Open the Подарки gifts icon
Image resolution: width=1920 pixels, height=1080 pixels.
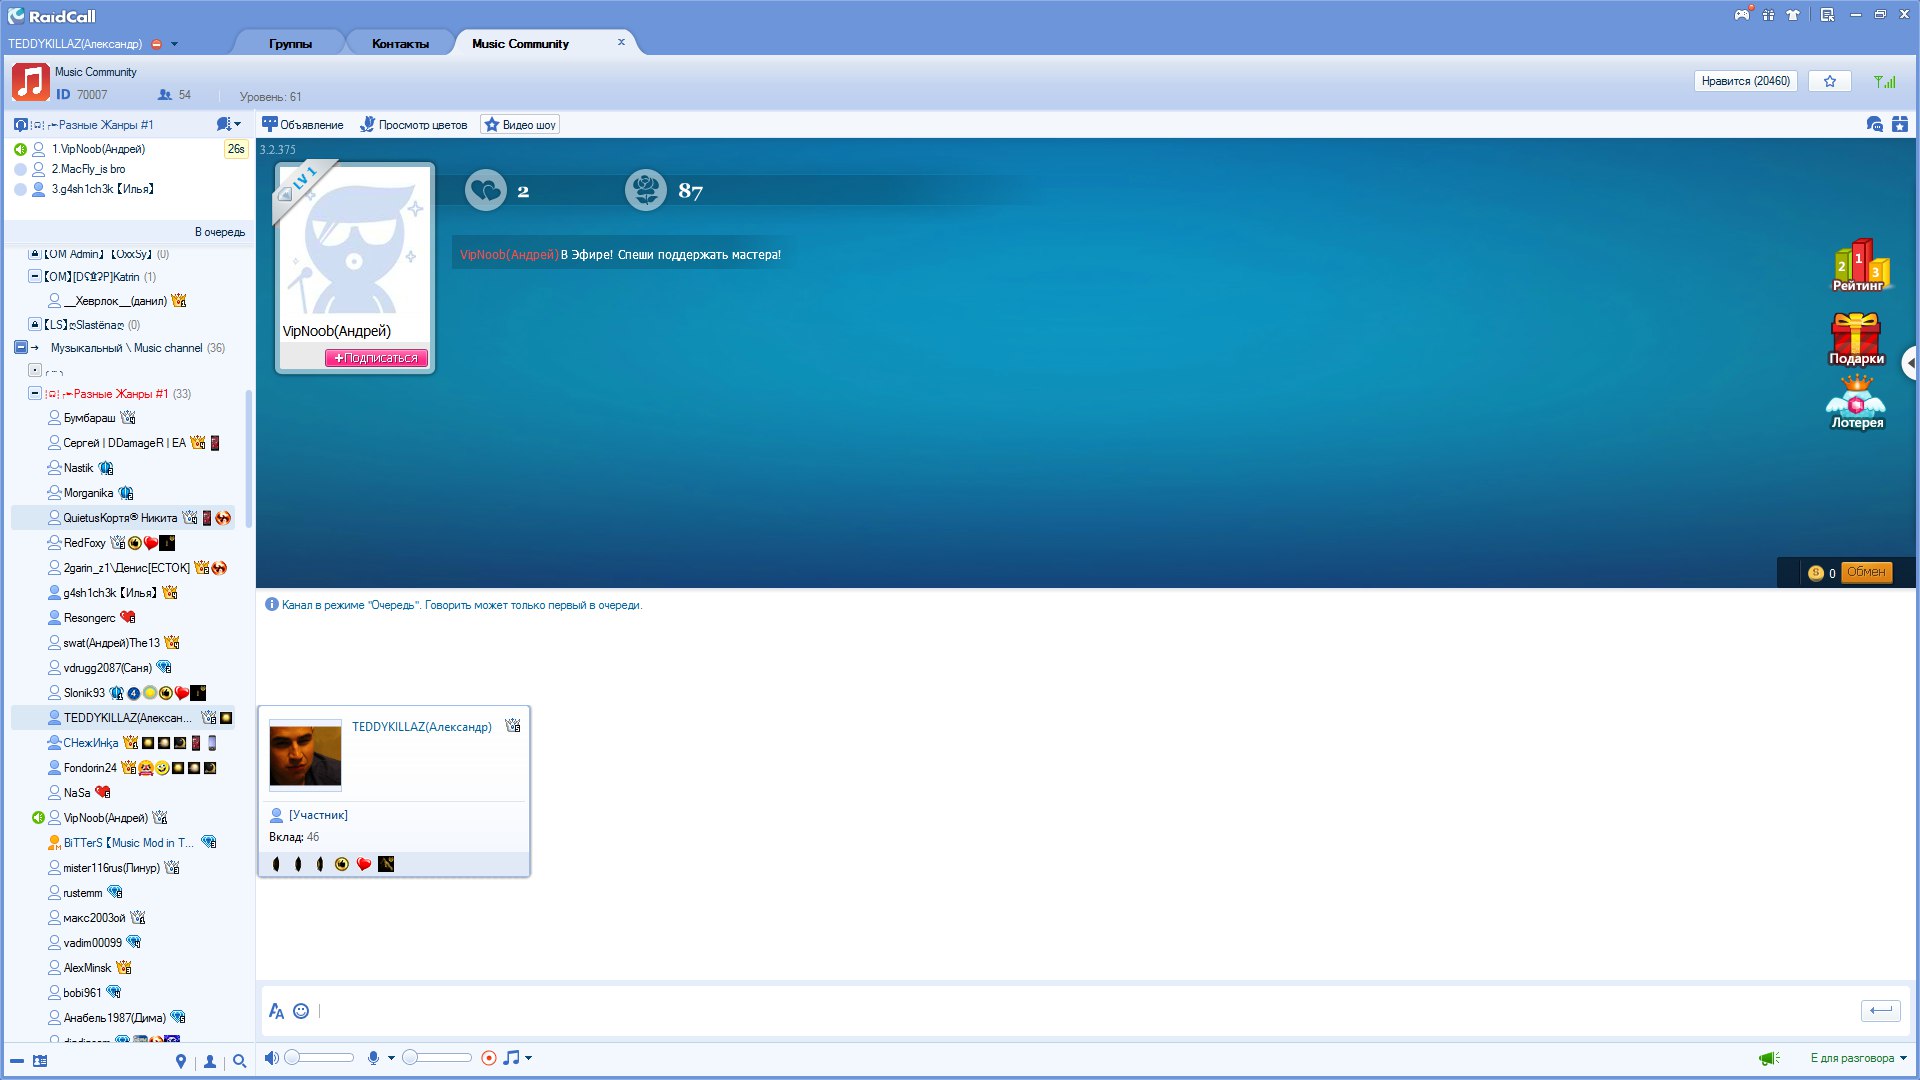pos(1856,338)
